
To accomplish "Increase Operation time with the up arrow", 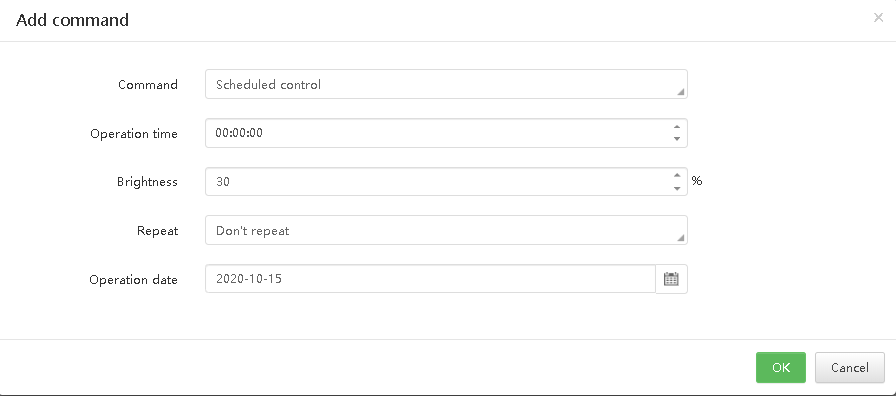I will coord(677,127).
